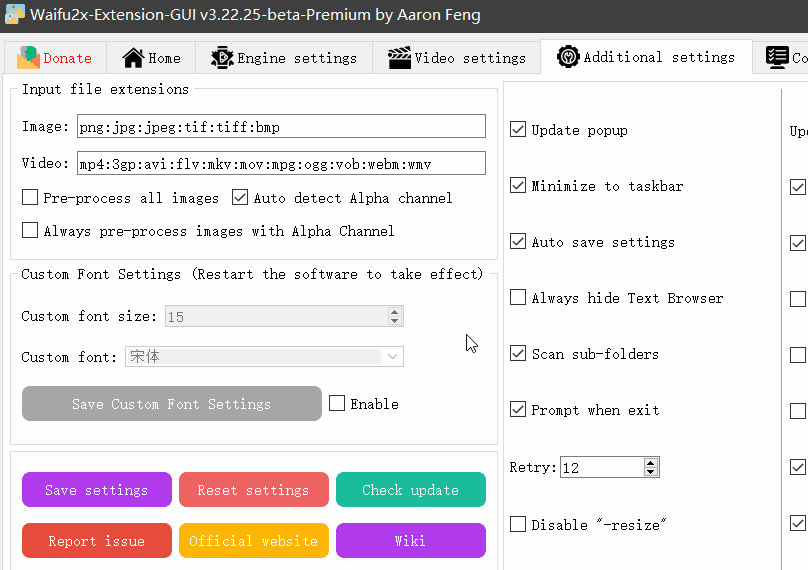Enable Always pre-process images with Alpha Channel

pyautogui.click(x=30, y=230)
